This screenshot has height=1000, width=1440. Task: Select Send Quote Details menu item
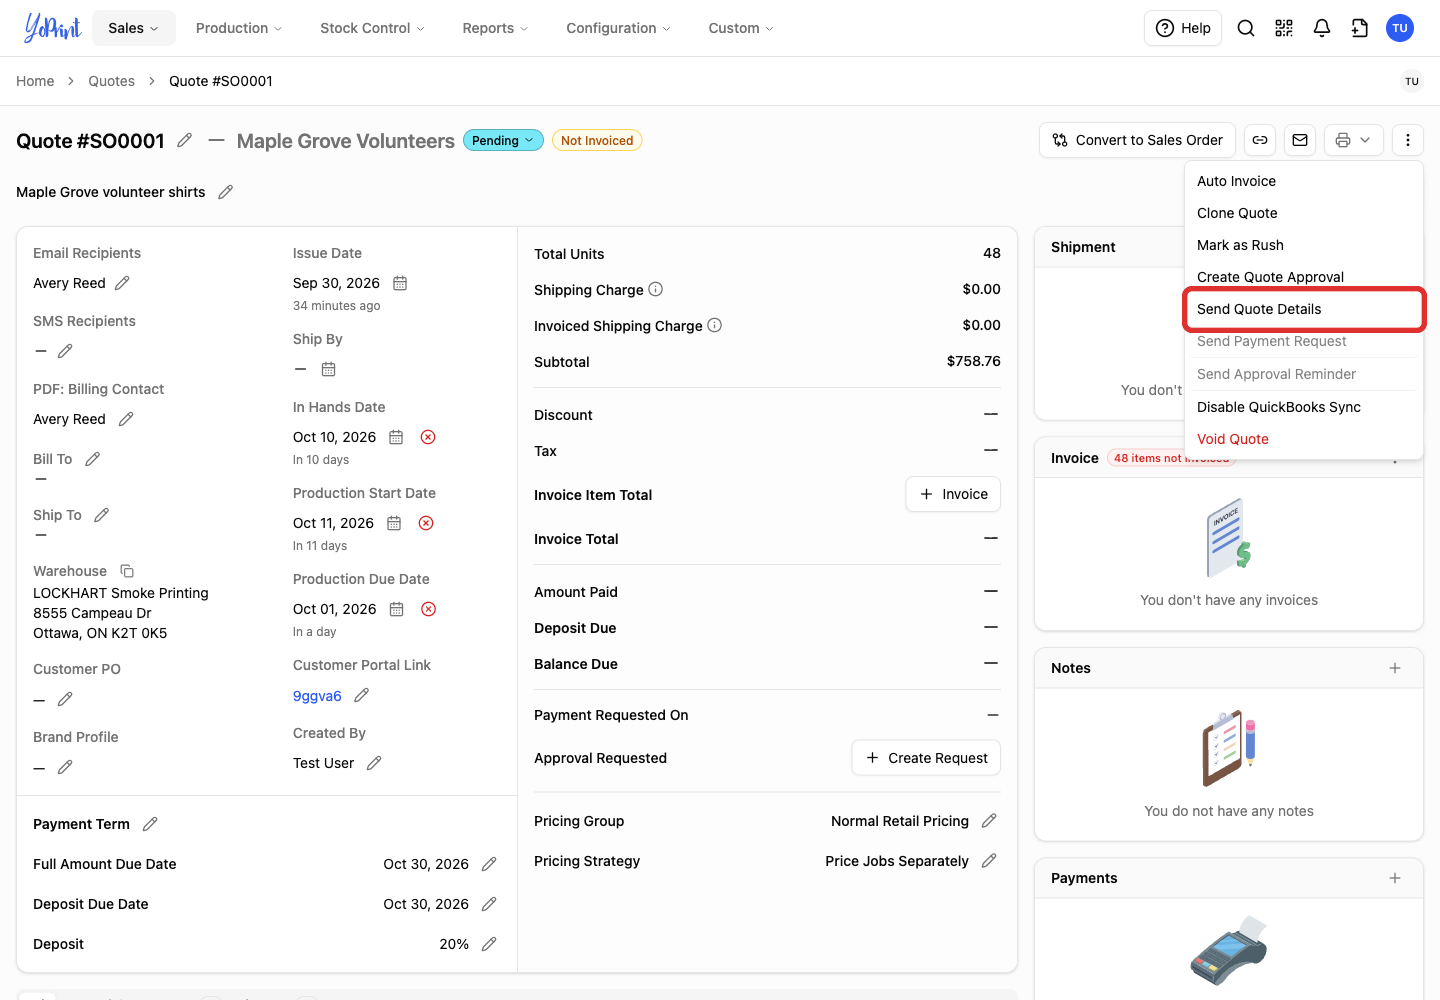(1304, 309)
